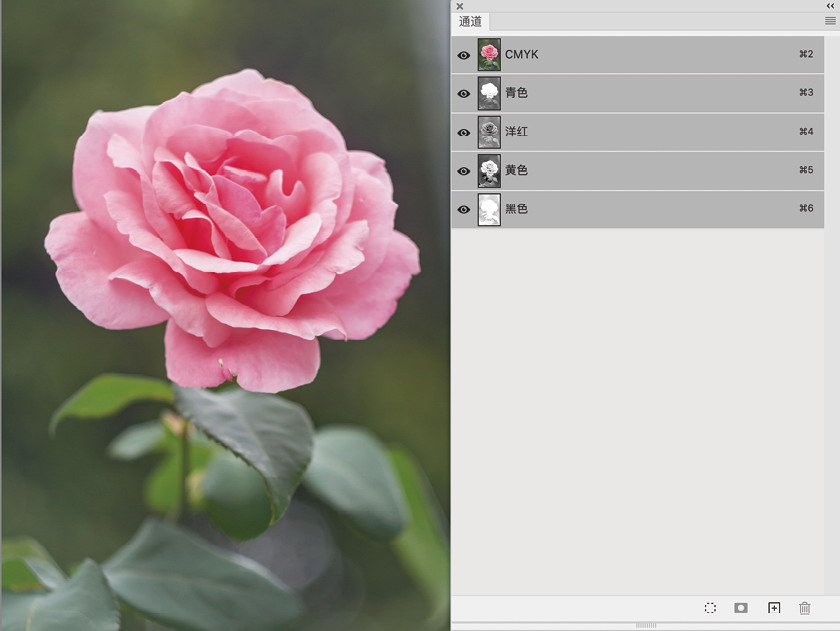
Task: Toggle visibility of 洋红 channel
Action: [464, 132]
